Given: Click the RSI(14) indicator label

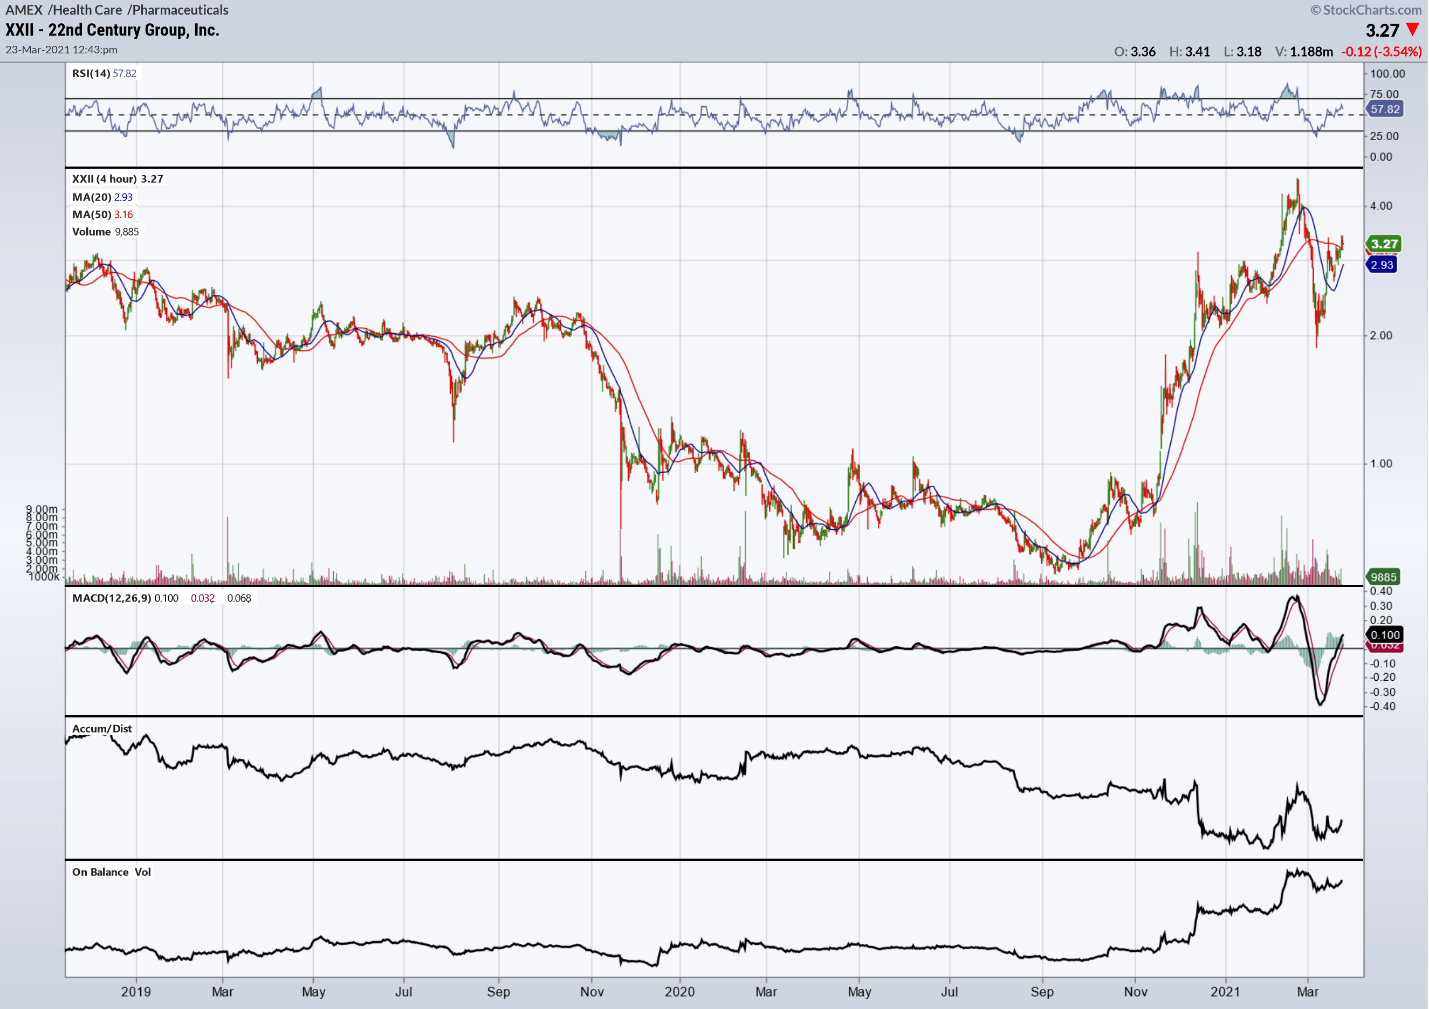Looking at the screenshot, I should [91, 73].
